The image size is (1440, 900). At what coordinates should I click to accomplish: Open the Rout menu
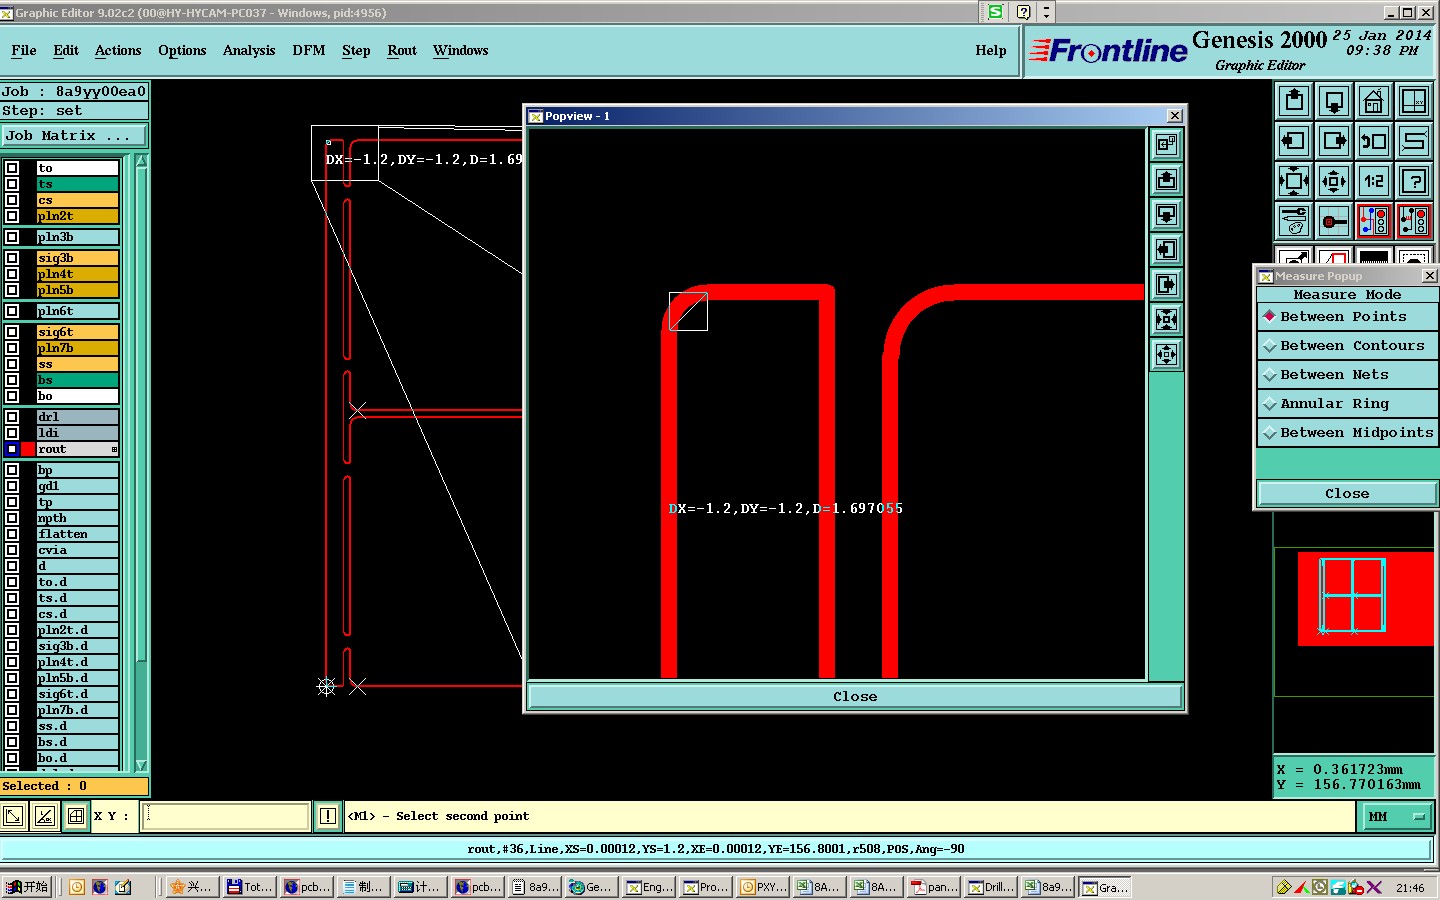pyautogui.click(x=402, y=50)
